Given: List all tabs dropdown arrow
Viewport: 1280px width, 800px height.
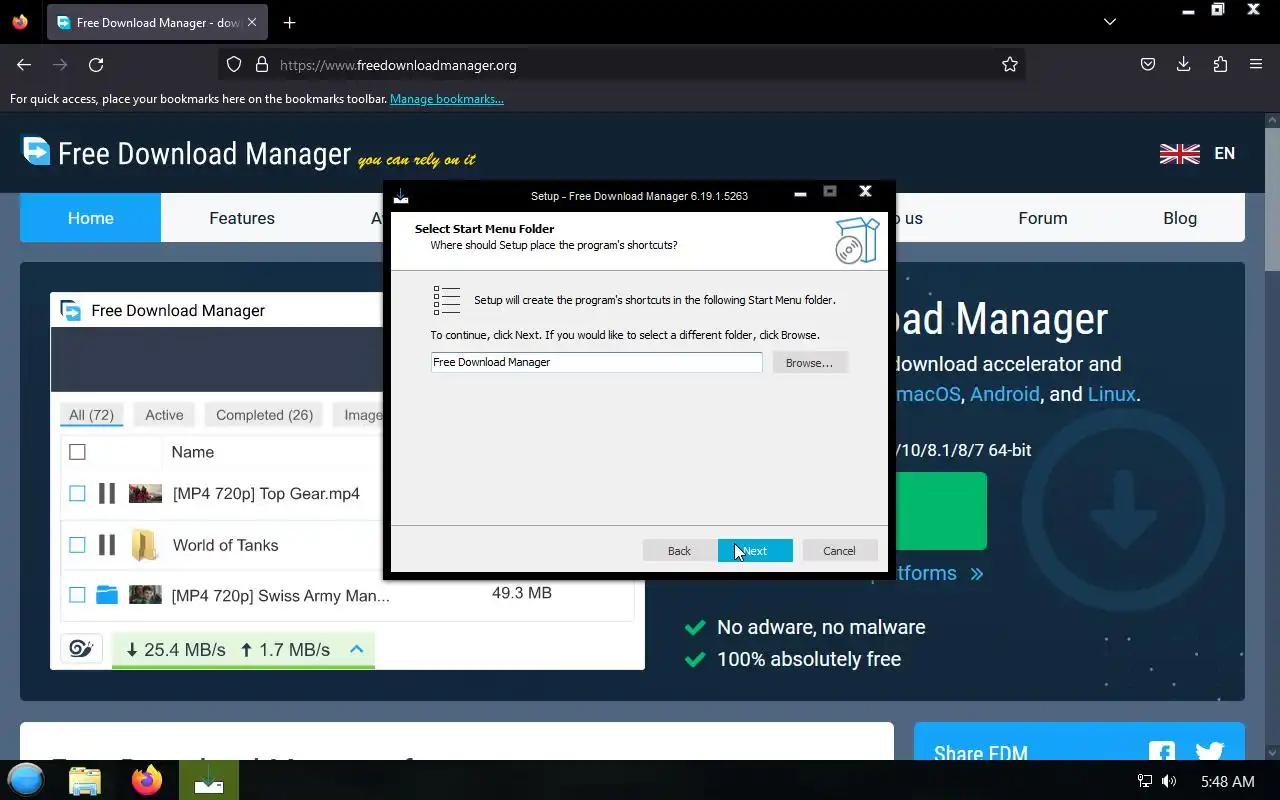Looking at the screenshot, I should point(1110,22).
